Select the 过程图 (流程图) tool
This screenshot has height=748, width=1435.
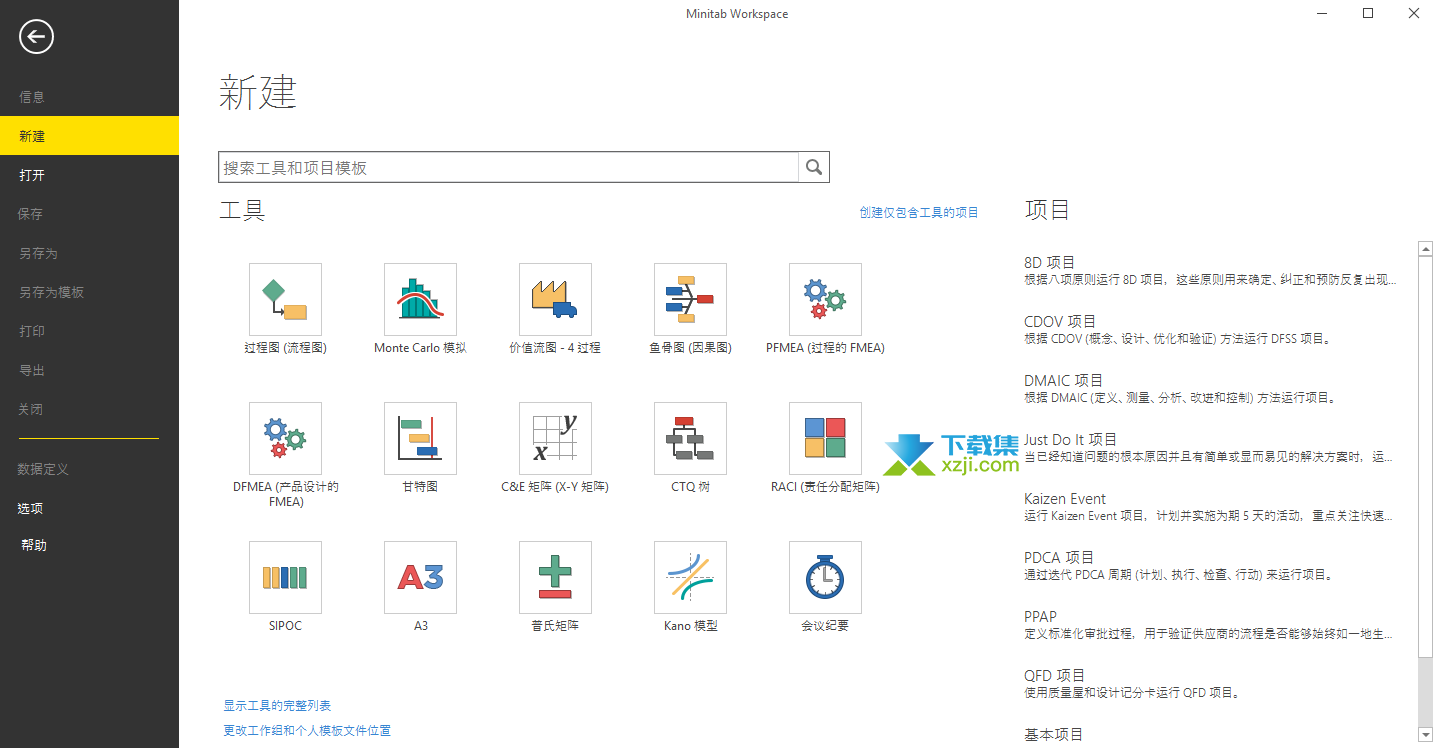[x=284, y=299]
